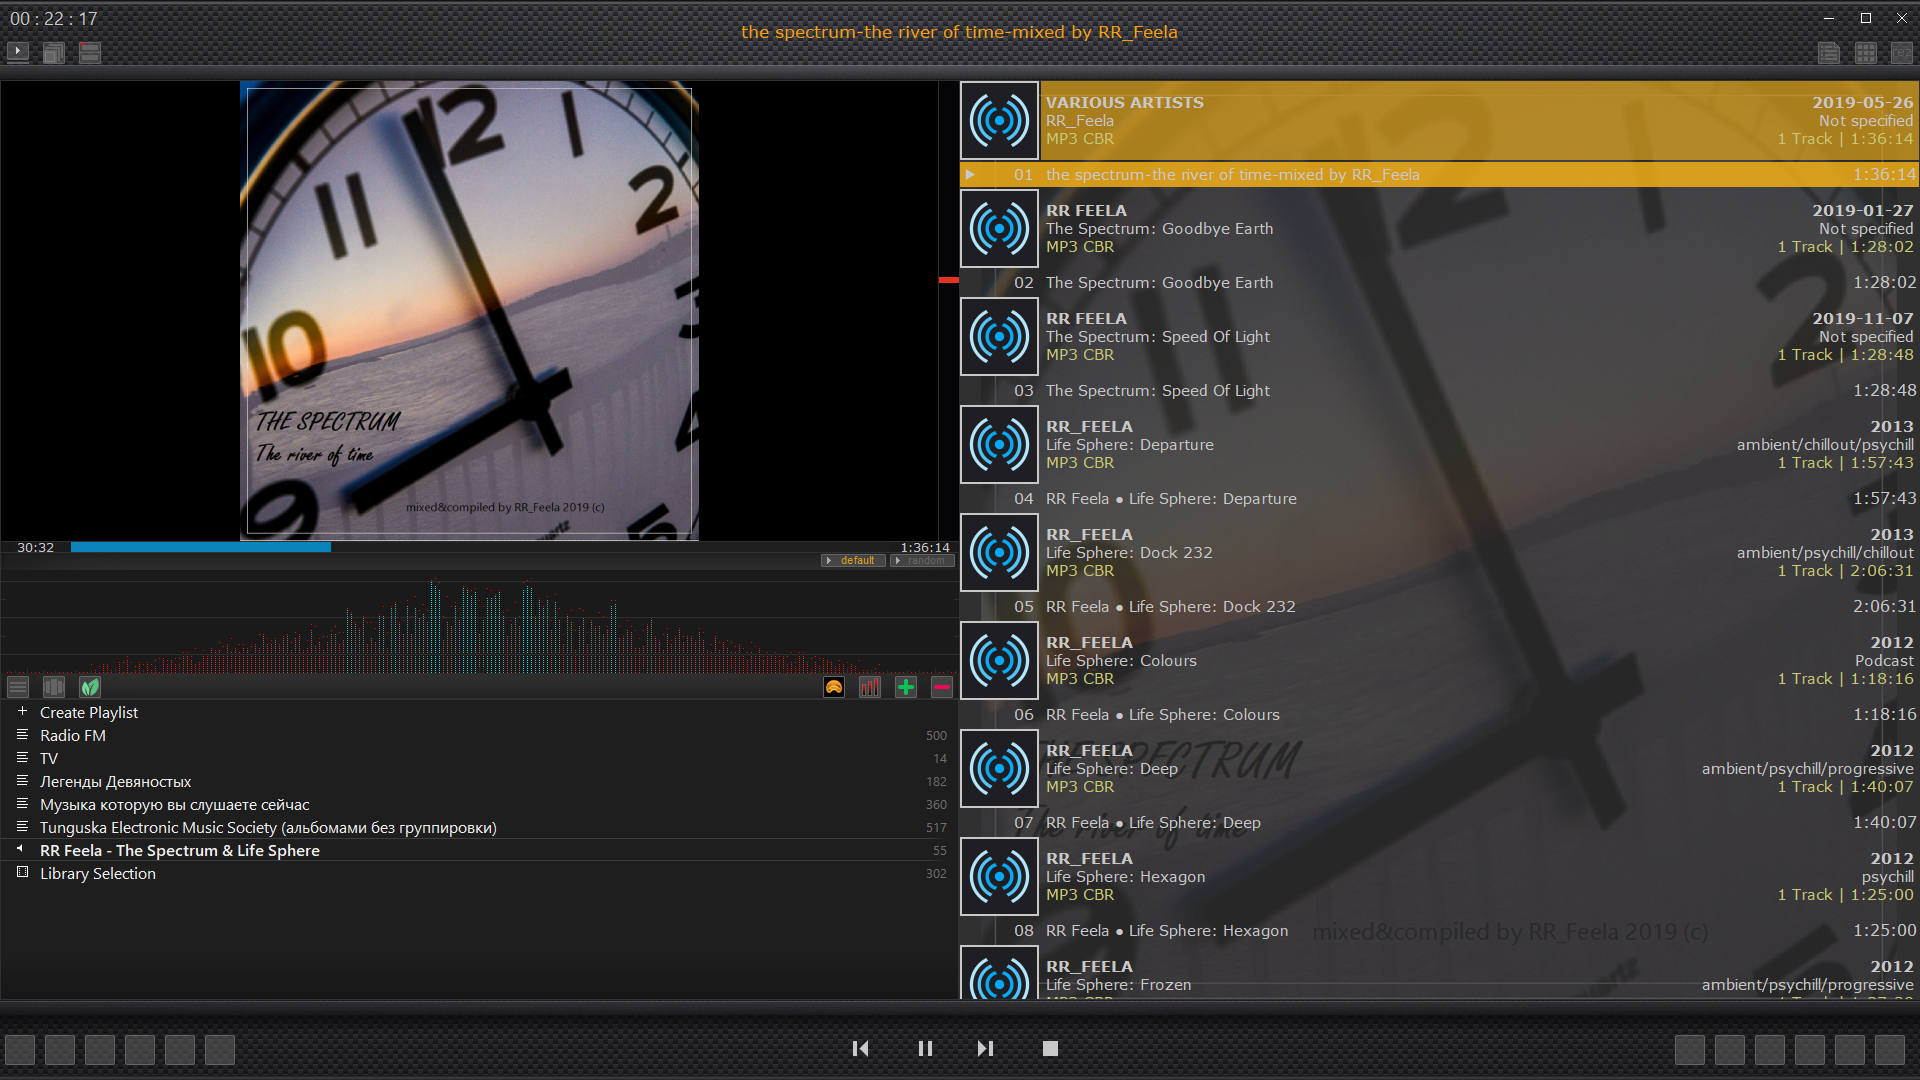1920x1080 pixels.
Task: Click the green plus add button
Action: tap(906, 687)
